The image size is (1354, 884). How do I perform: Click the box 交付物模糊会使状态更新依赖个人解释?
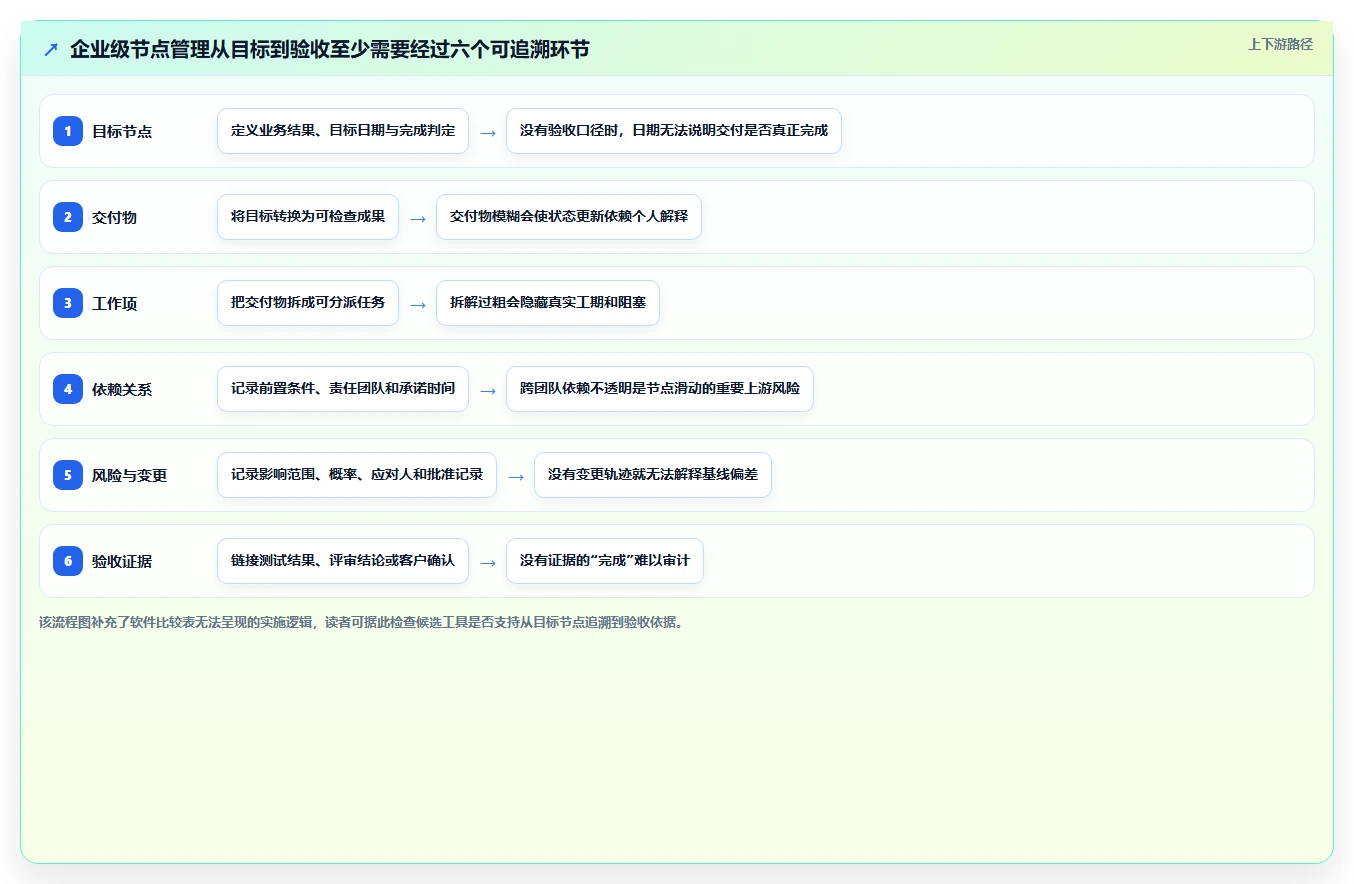pyautogui.click(x=569, y=217)
